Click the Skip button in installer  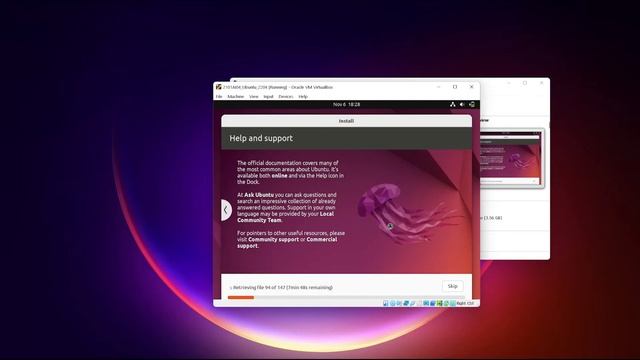click(x=453, y=286)
